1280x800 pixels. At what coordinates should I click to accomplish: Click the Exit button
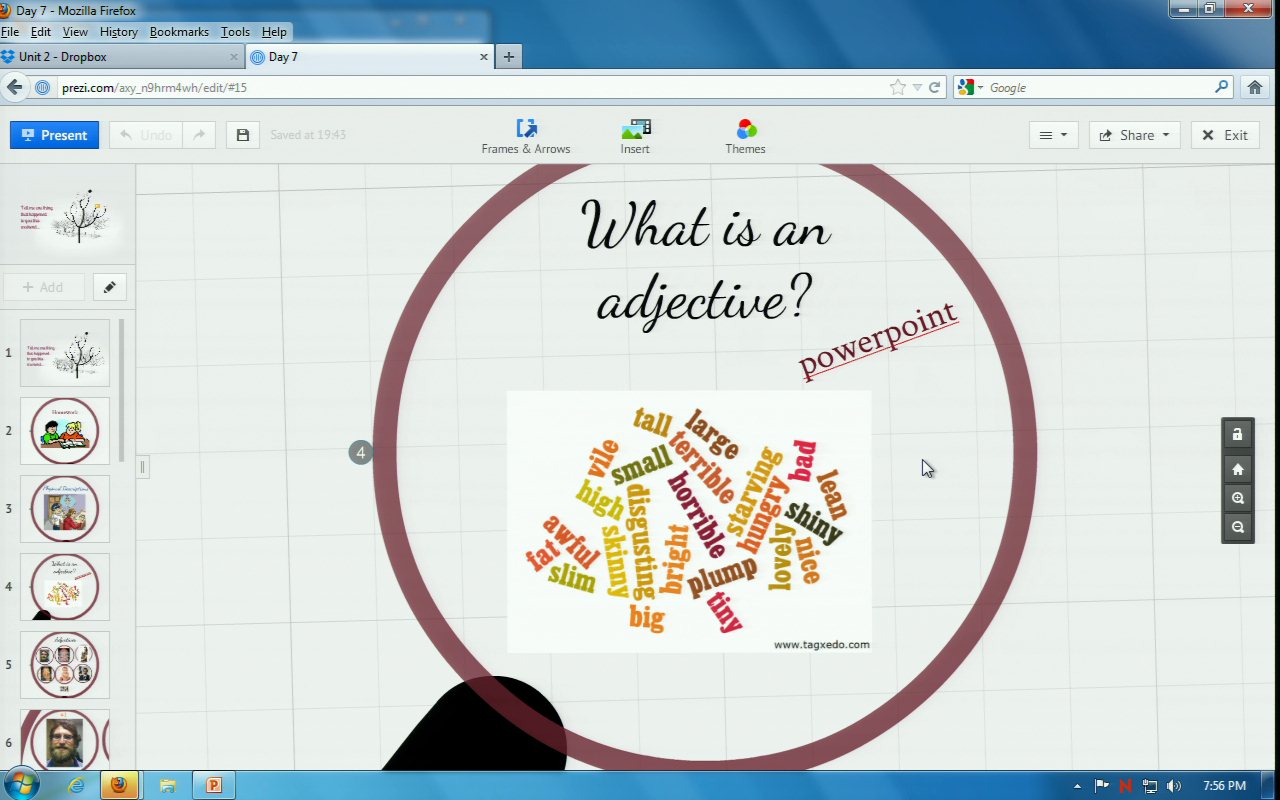[1225, 135]
